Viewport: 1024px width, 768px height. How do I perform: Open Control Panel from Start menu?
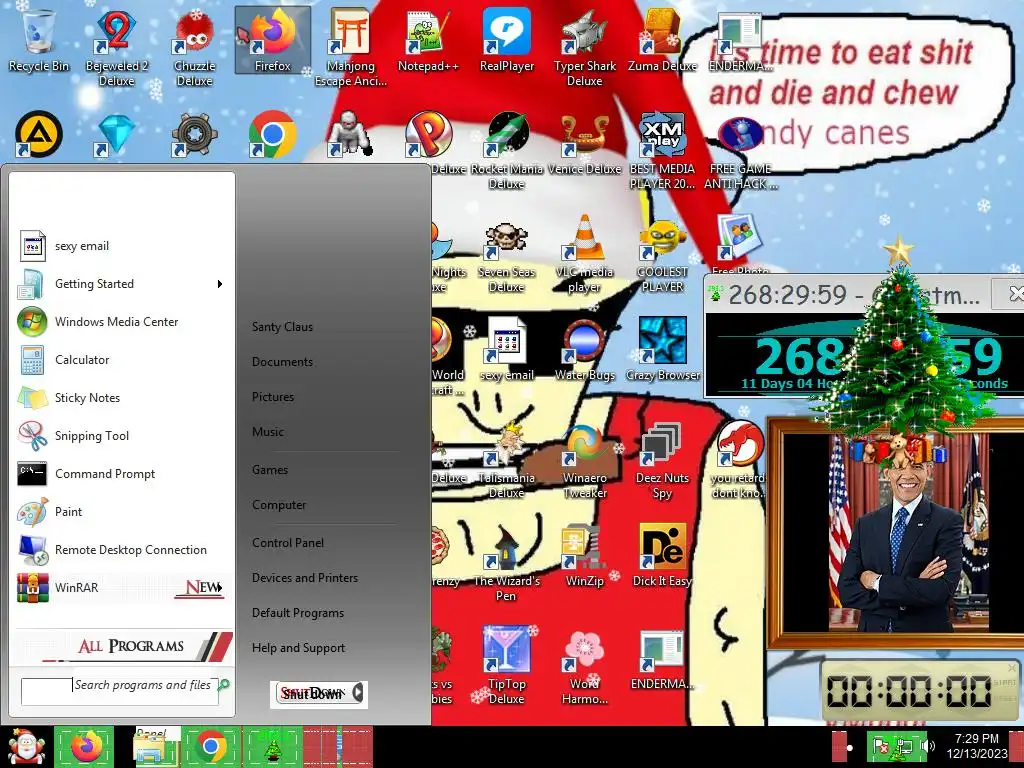pyautogui.click(x=288, y=543)
